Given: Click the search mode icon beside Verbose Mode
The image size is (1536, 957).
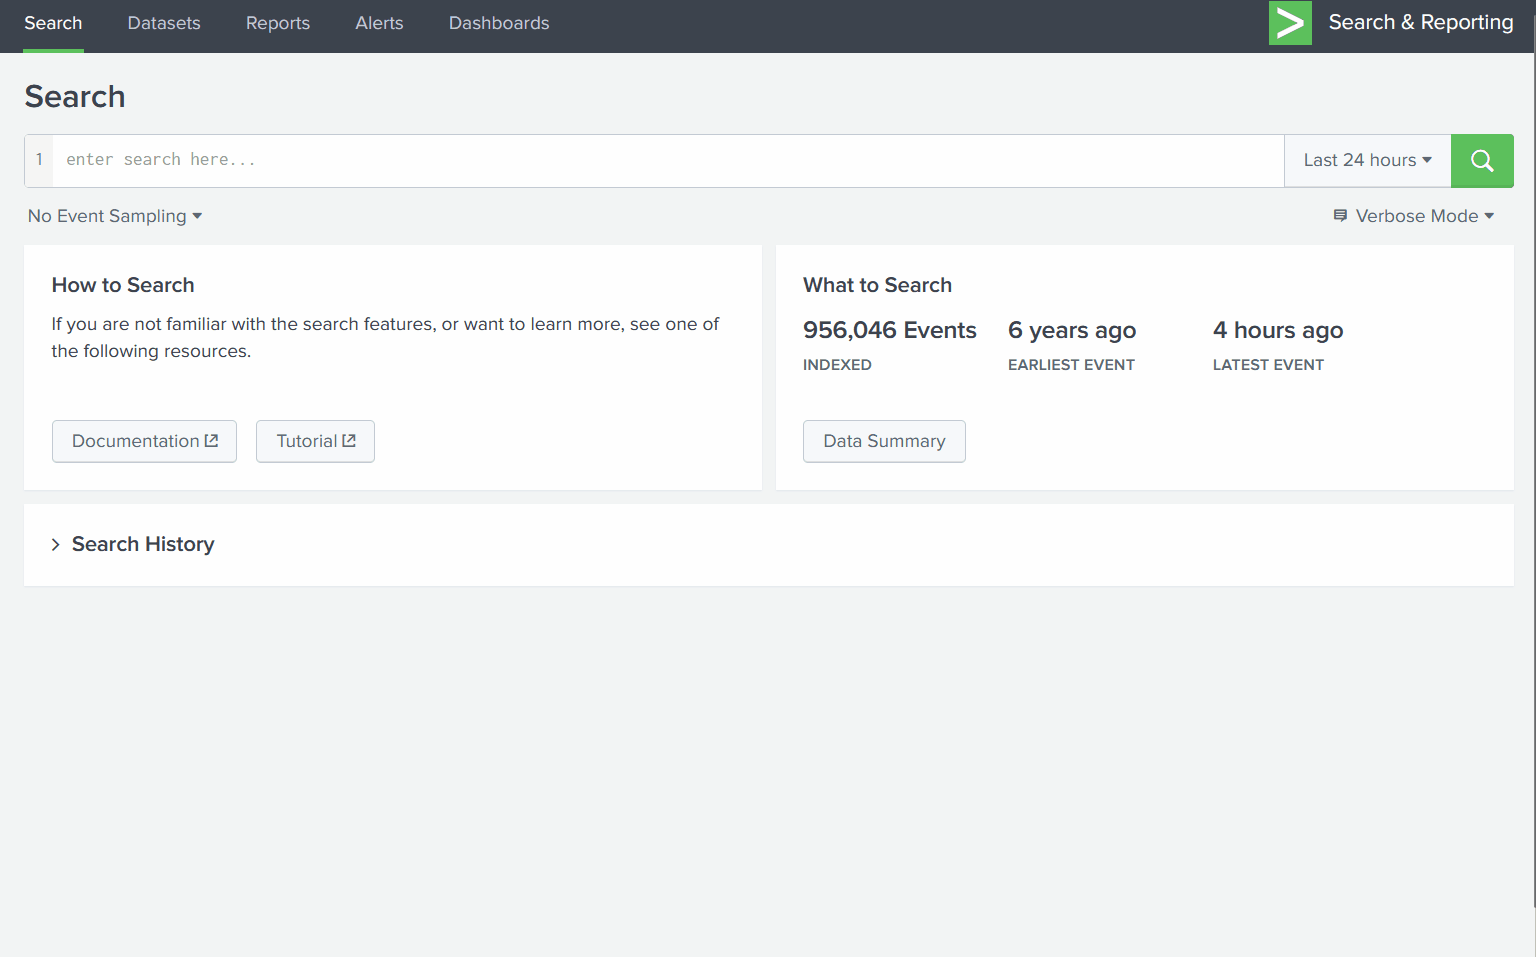Looking at the screenshot, I should tap(1340, 215).
